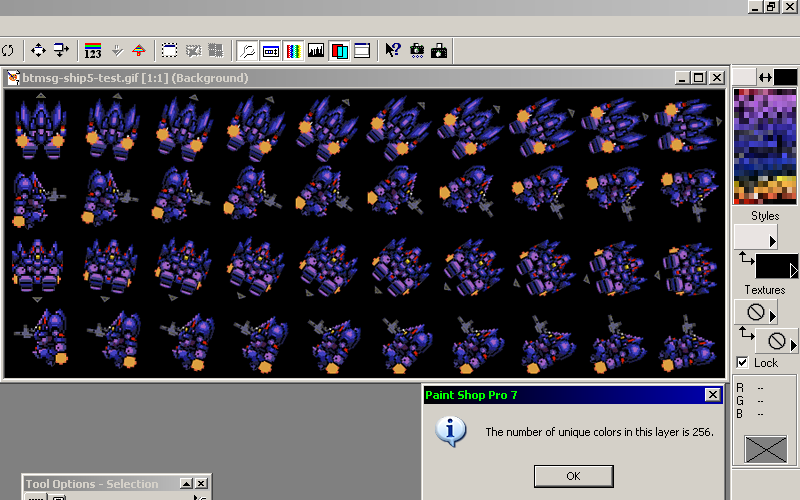Click the camera capture toolbar icon
Image resolution: width=800 pixels, height=500 pixels.
click(x=417, y=51)
